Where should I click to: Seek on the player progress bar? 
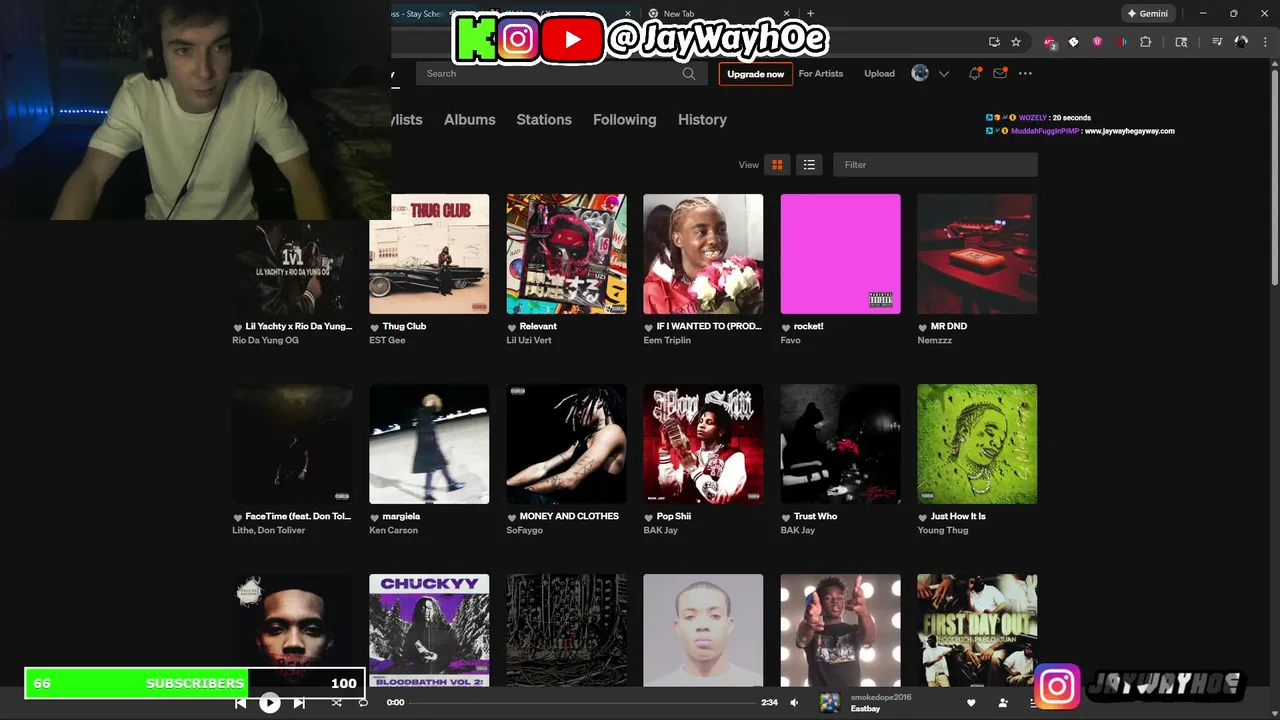[x=584, y=703]
